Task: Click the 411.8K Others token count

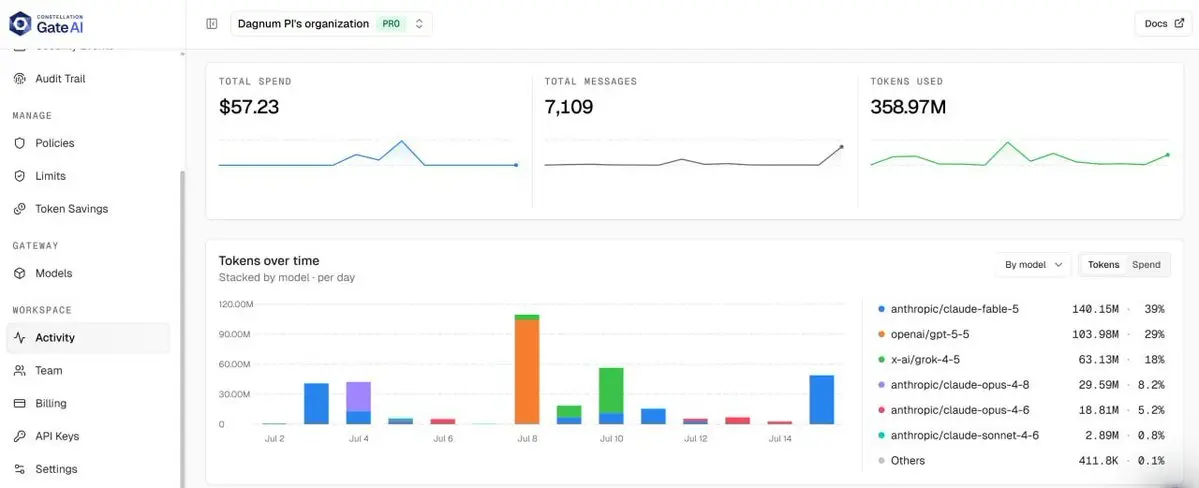Action: click(x=1098, y=460)
